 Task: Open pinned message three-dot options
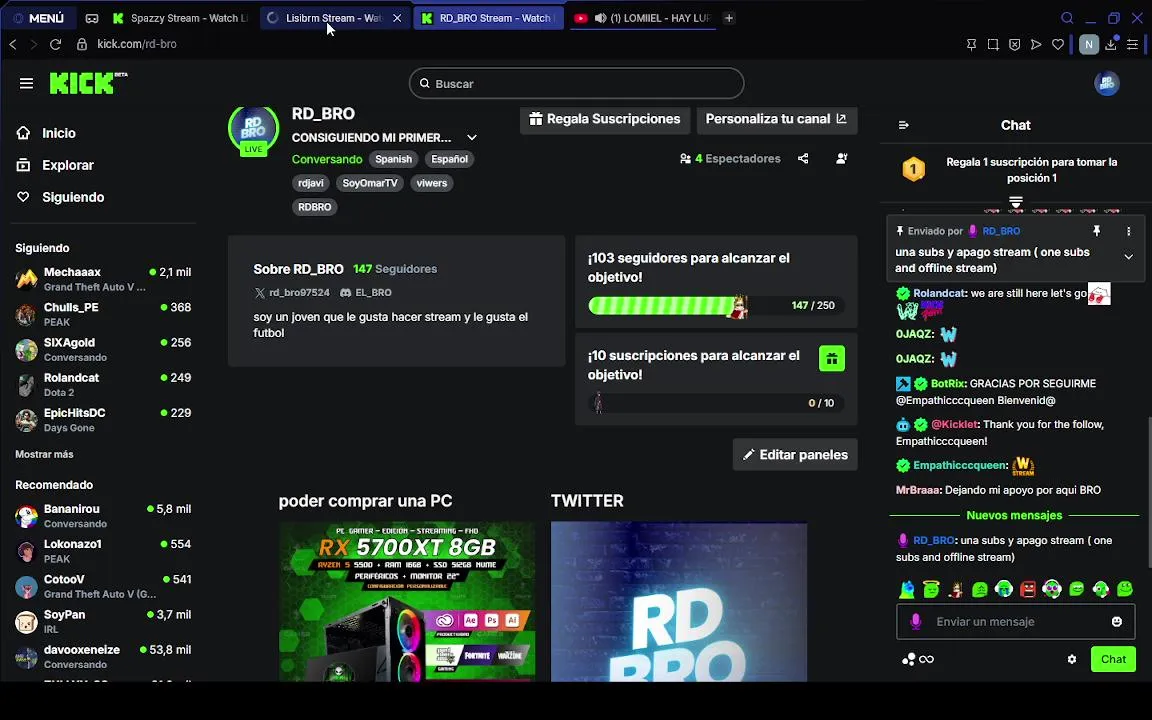(x=1128, y=231)
